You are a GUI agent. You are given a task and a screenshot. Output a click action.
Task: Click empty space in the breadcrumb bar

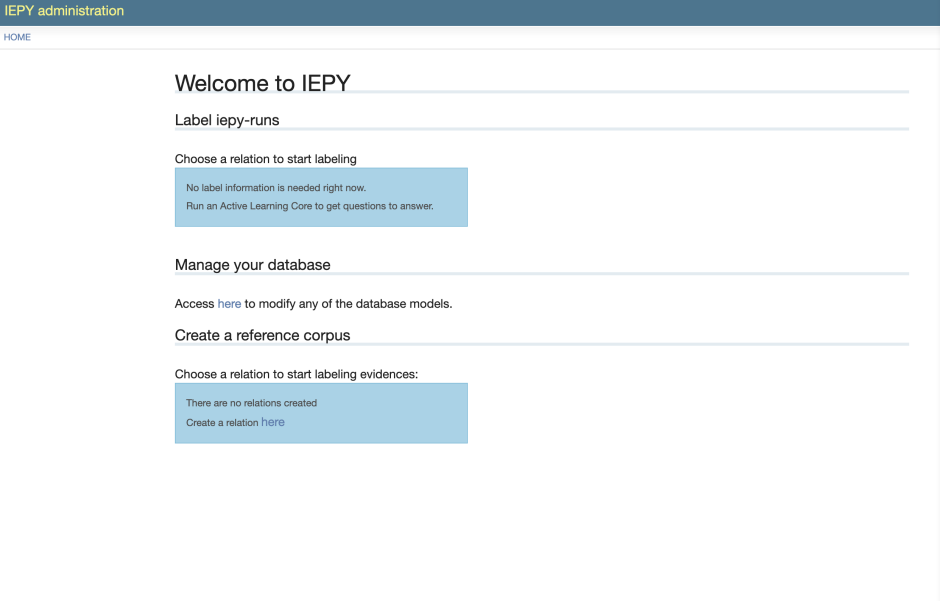(x=480, y=37)
